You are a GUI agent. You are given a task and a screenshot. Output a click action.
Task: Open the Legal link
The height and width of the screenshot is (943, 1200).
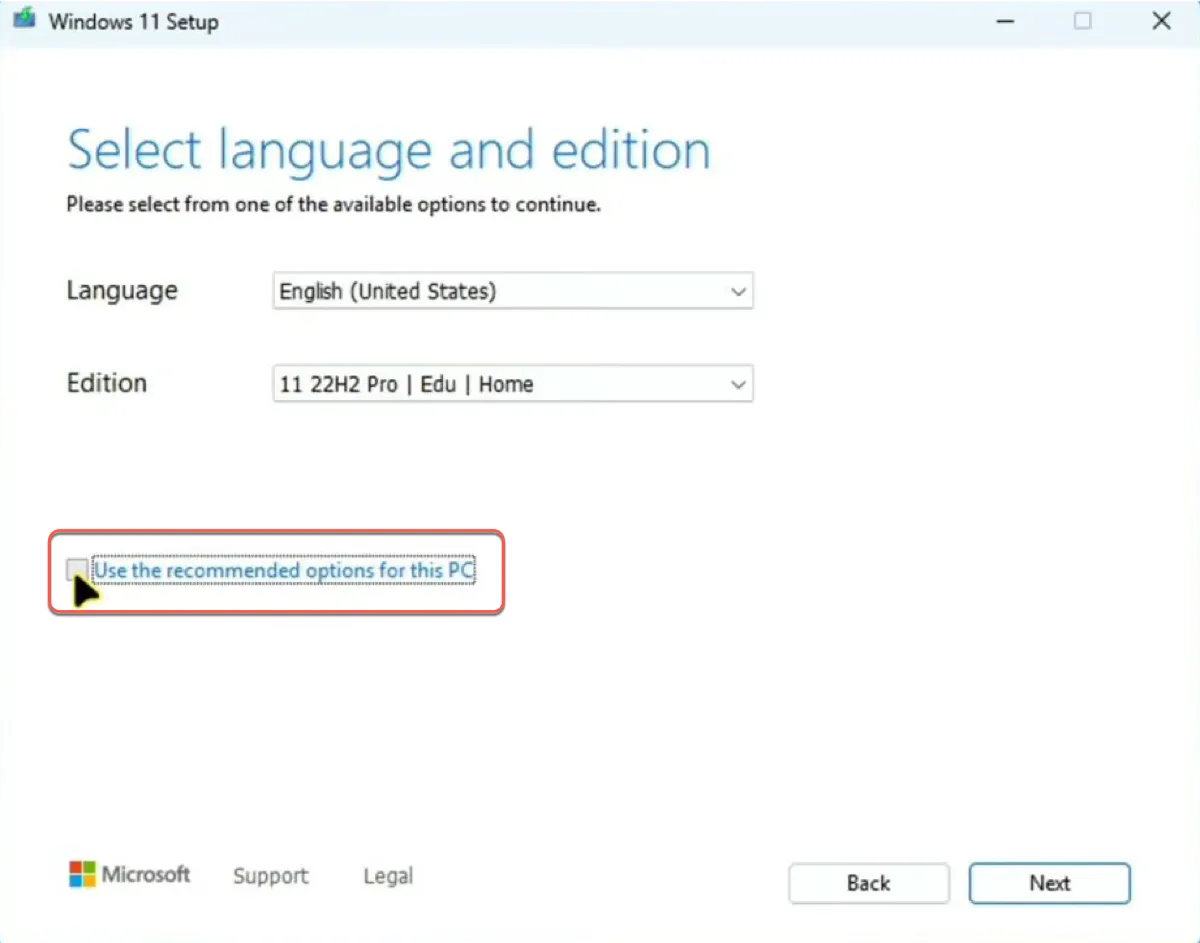(388, 875)
